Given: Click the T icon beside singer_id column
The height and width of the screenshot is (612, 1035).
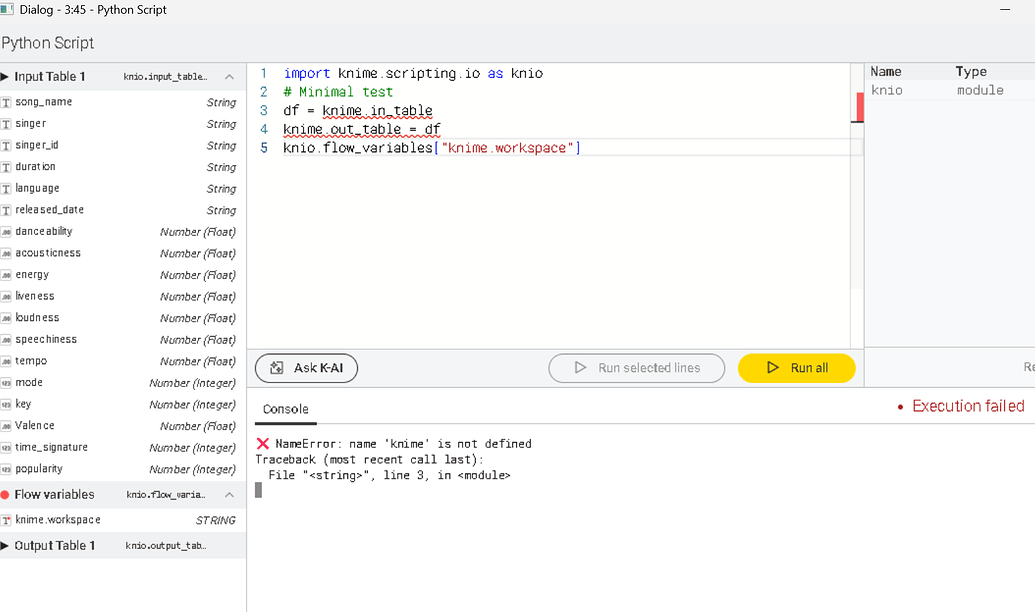Looking at the screenshot, I should pos(9,145).
